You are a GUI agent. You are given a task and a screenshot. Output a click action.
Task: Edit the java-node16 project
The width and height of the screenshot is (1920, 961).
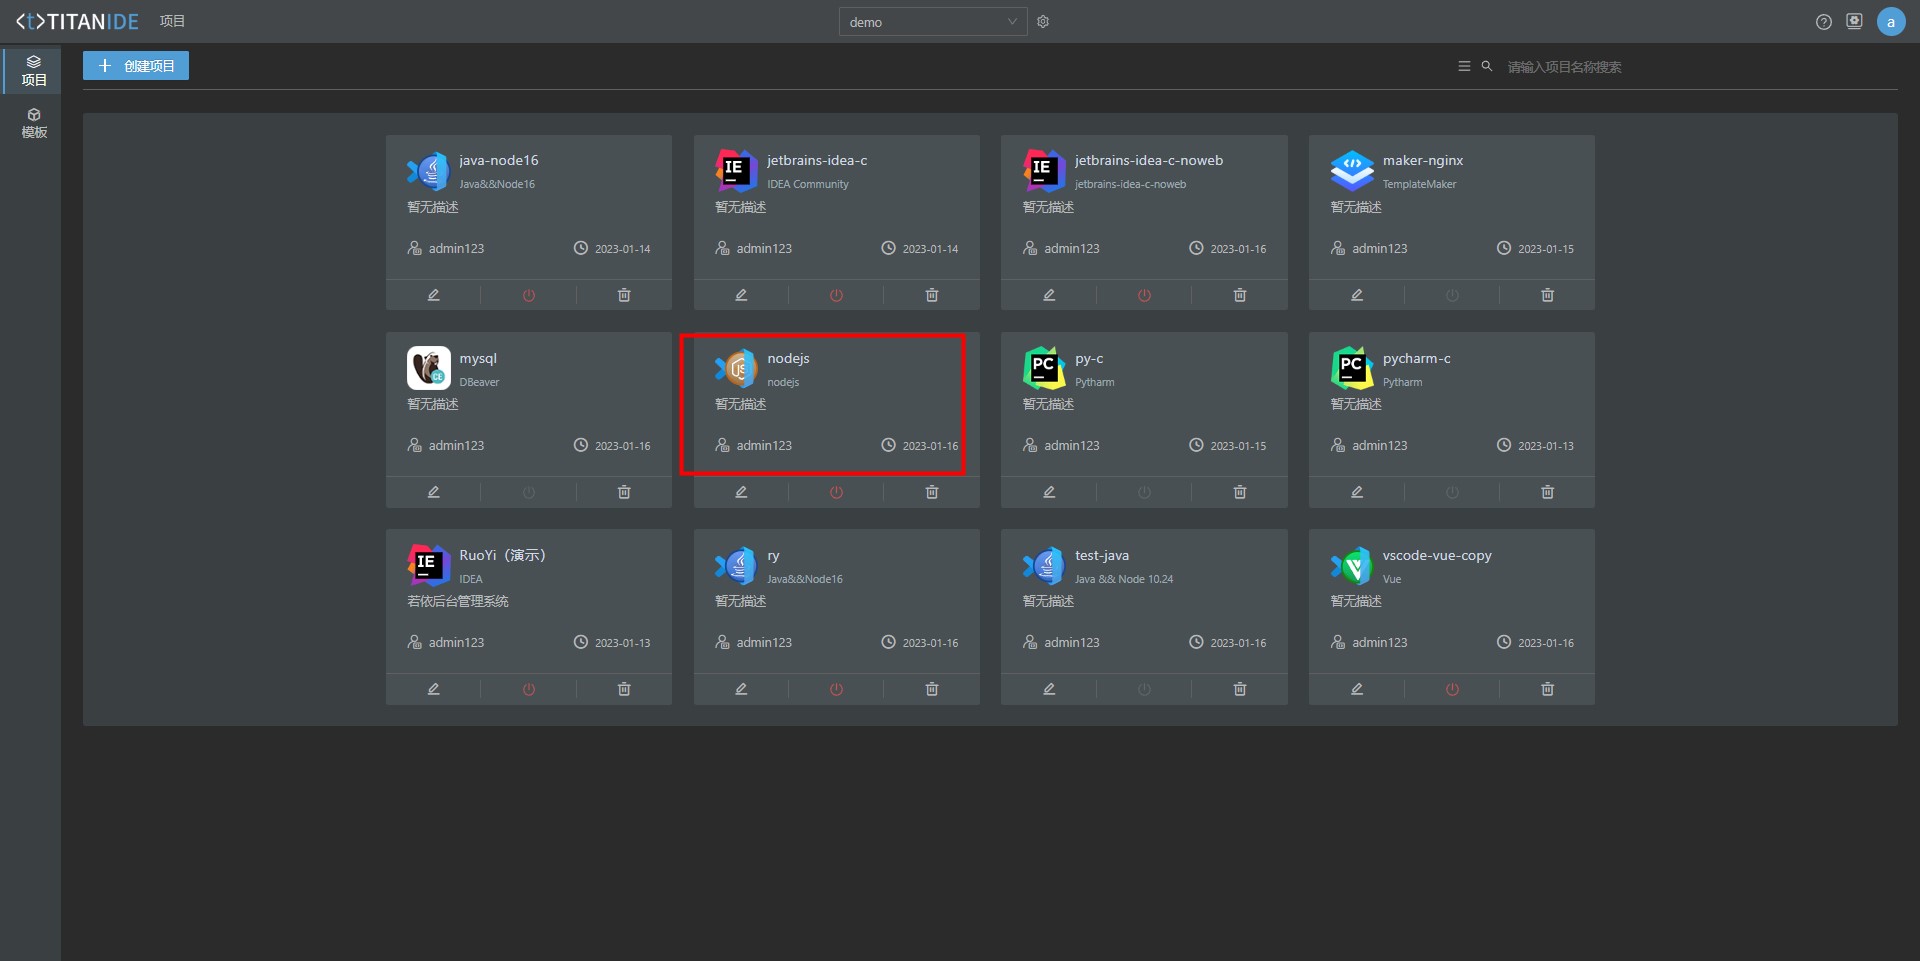(x=434, y=295)
